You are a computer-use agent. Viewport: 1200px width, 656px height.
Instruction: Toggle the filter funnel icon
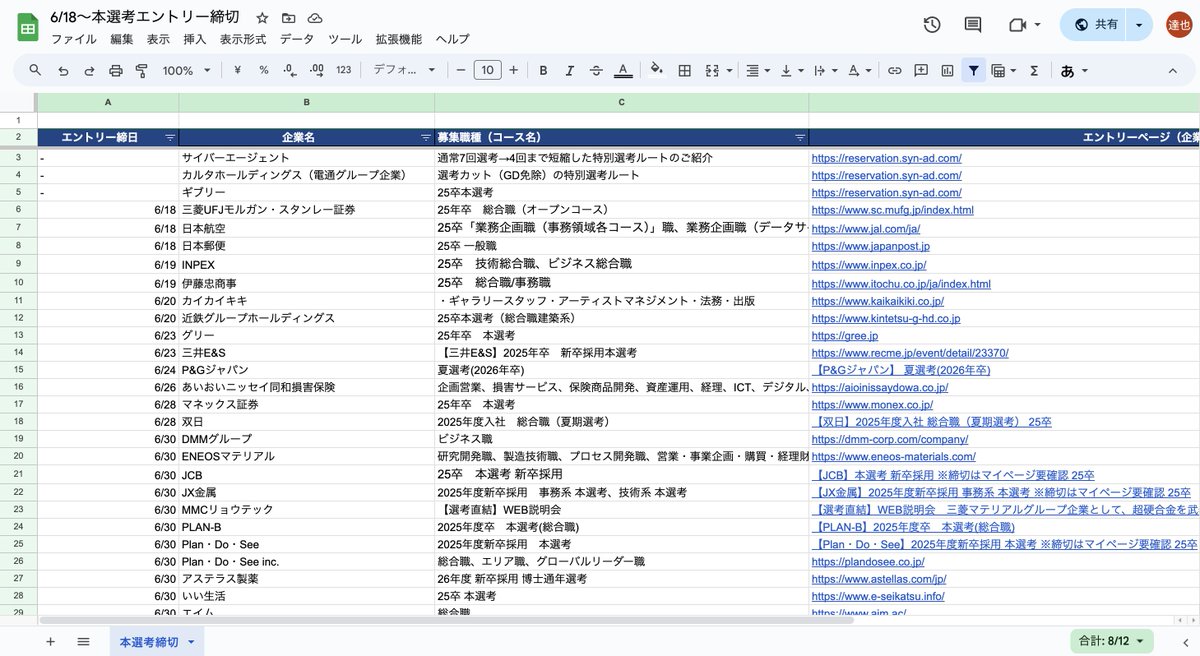[973, 70]
